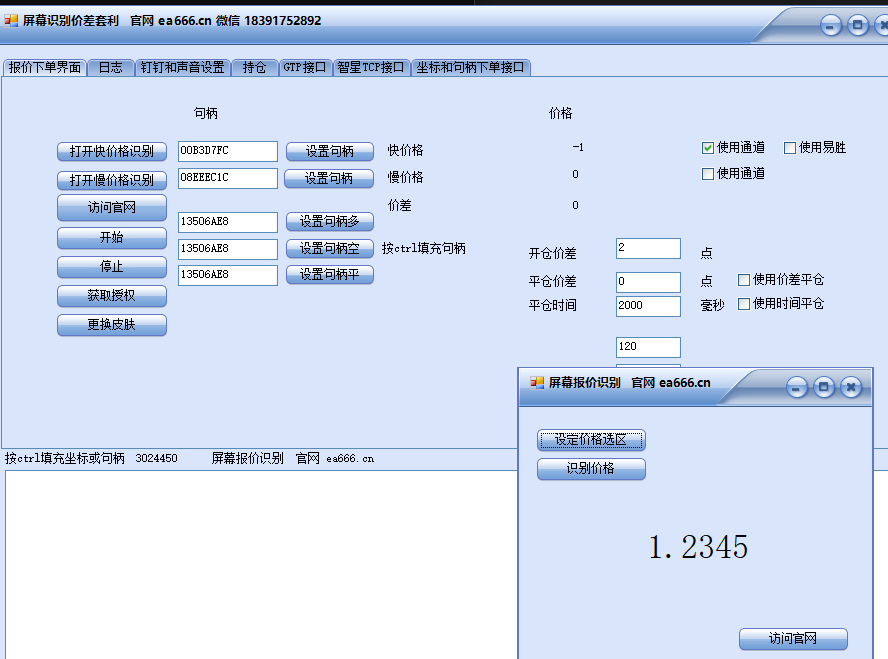
Task: Focus the 开仓价差 input field
Action: (x=648, y=248)
